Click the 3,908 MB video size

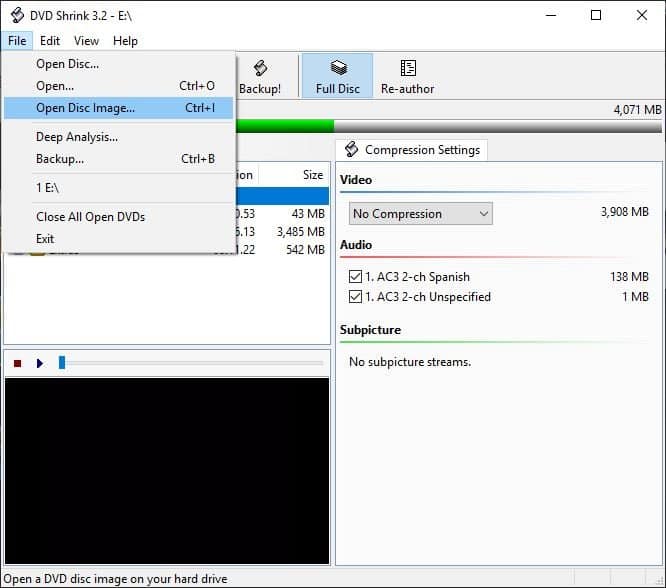click(x=625, y=212)
